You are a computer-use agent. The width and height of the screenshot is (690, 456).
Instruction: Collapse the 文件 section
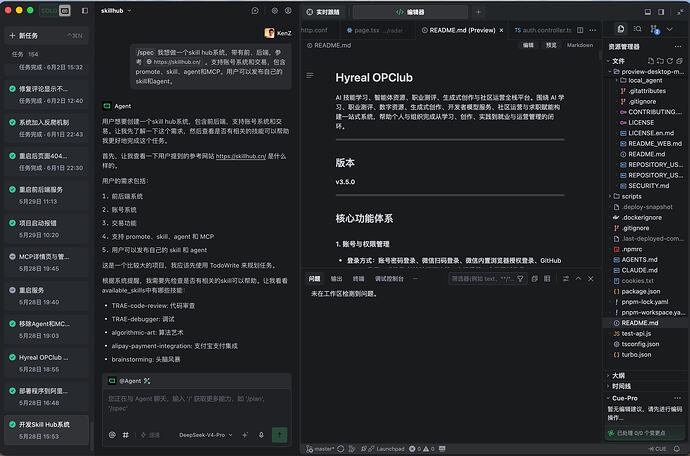pos(618,61)
